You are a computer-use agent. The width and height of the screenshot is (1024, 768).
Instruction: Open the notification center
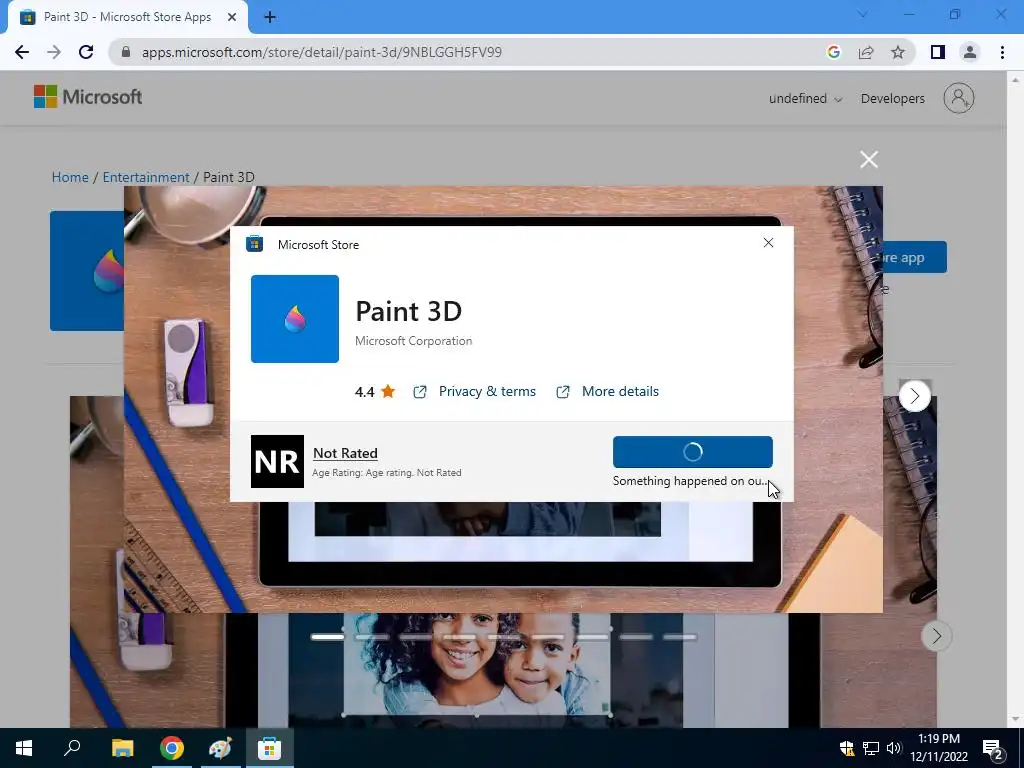point(993,748)
